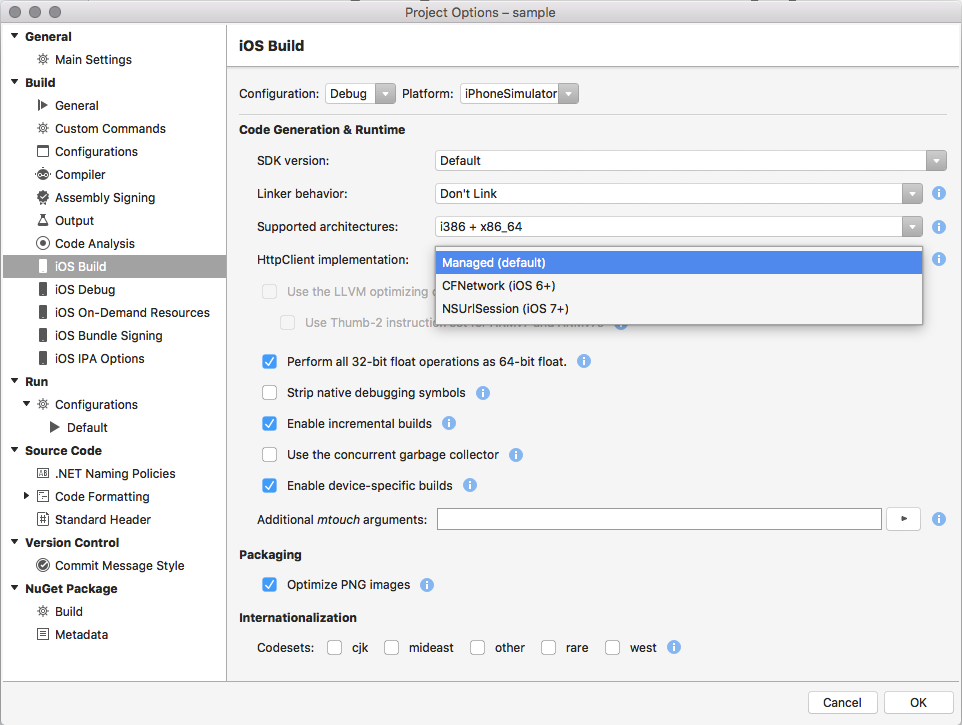Check the mideast codeset
This screenshot has width=962, height=725.
391,648
